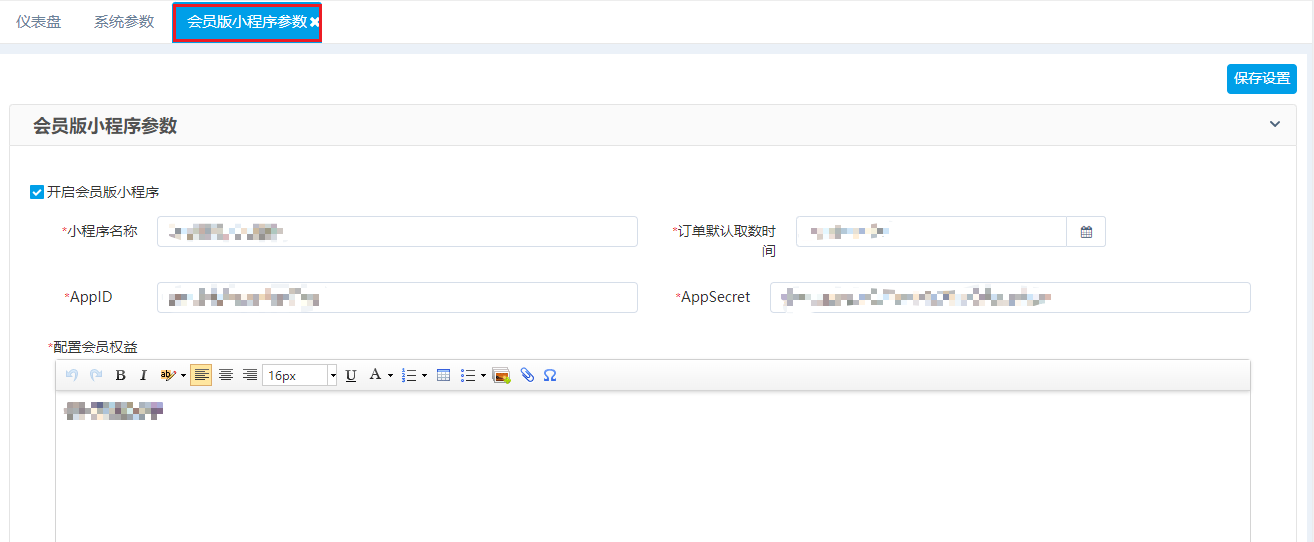Viewport: 1314px width, 542px height.
Task: Close the 会员版小程序参数 tab
Action: pos(314,22)
